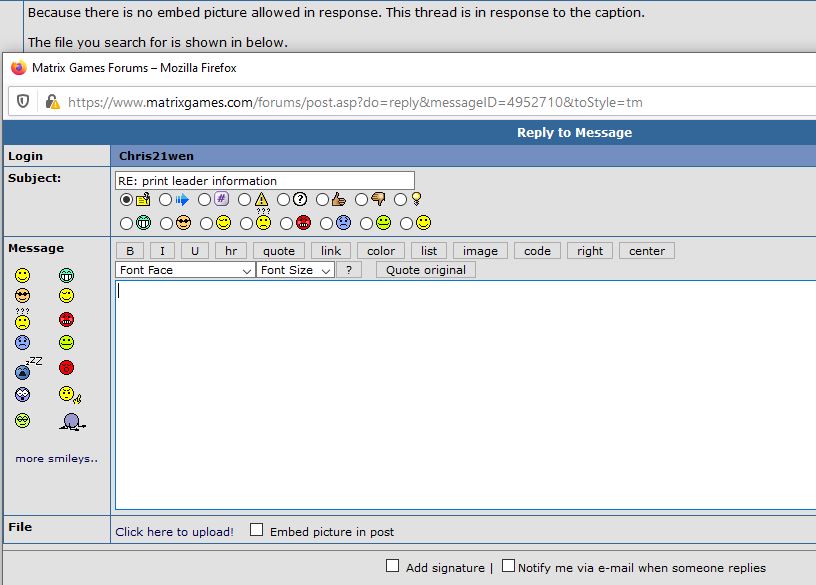Open the Font Face dropdown

click(185, 270)
